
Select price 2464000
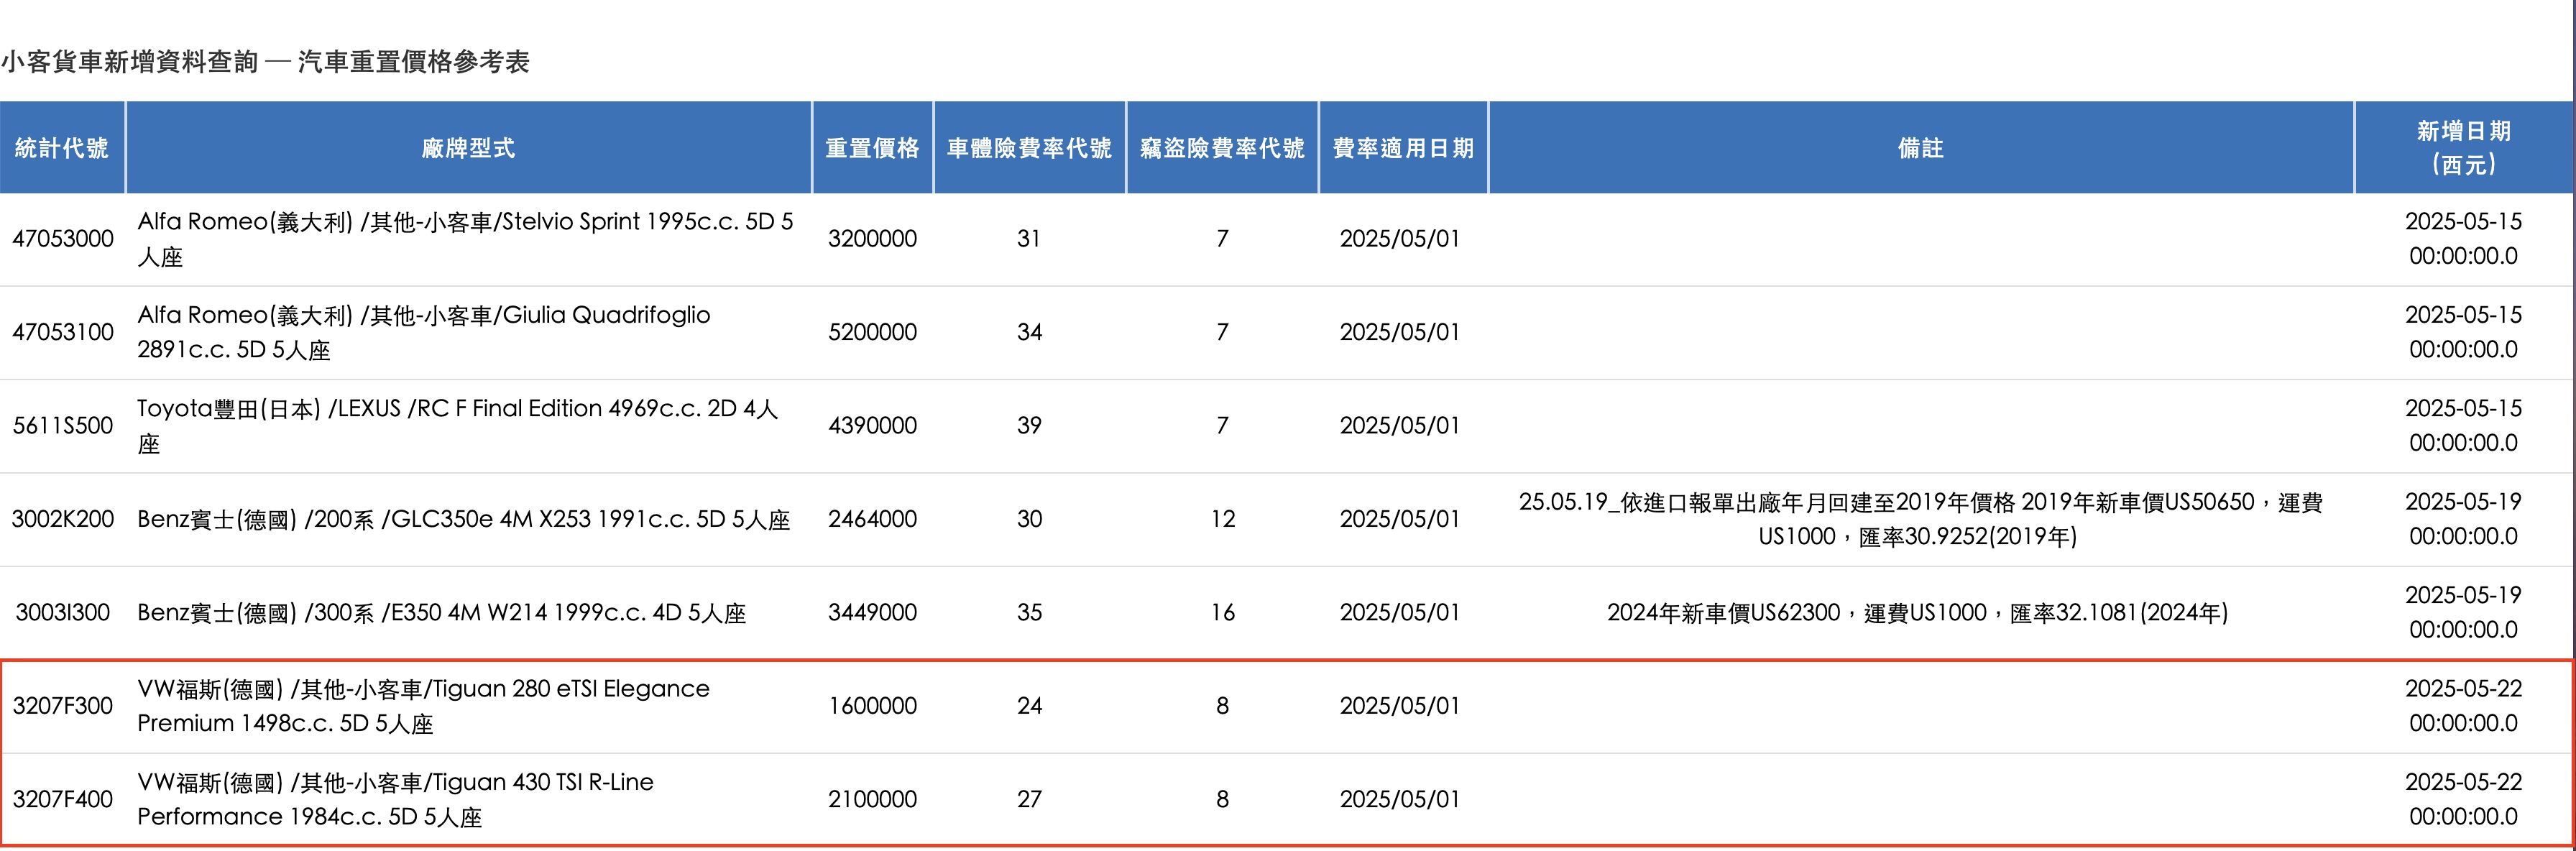point(872,519)
